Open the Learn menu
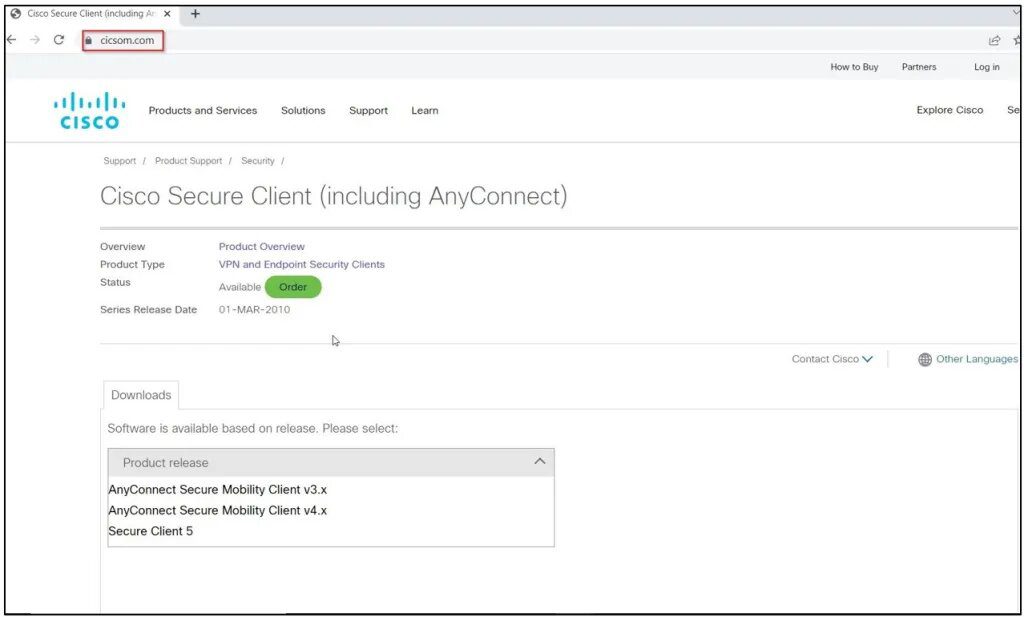Viewport: 1024px width, 617px height. pos(424,110)
